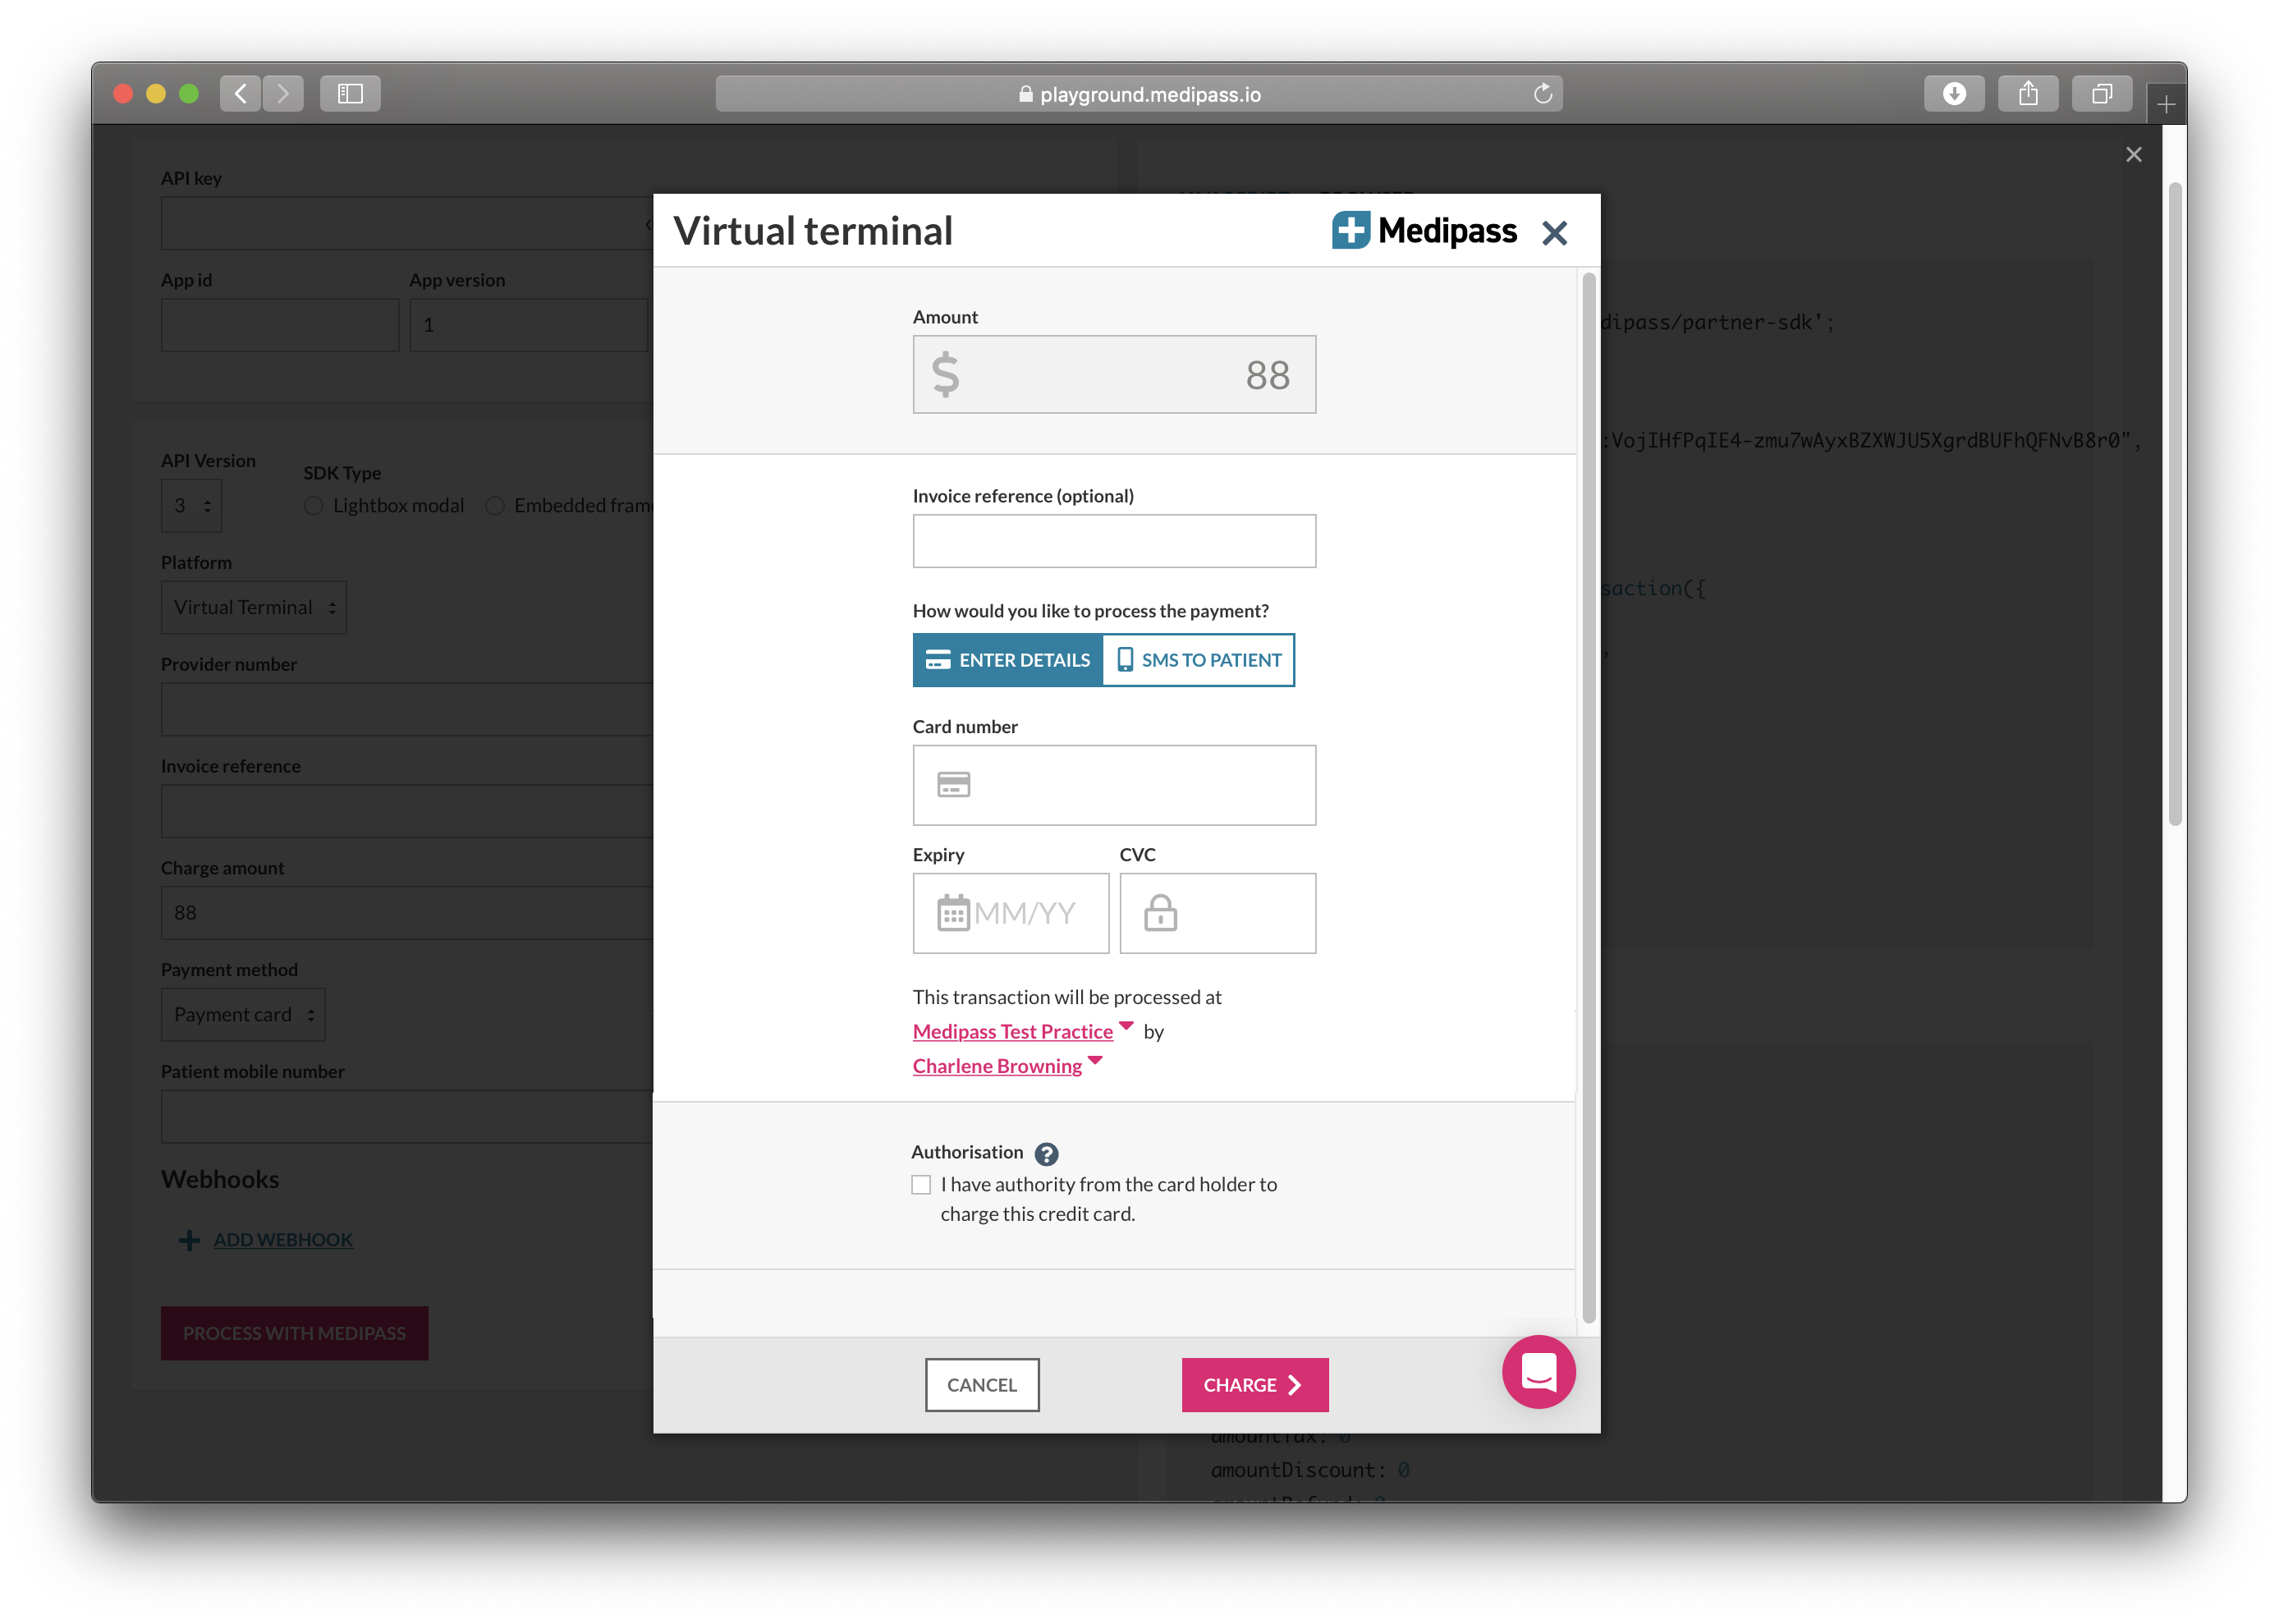This screenshot has width=2279, height=1624.
Task: Click the Process with Medipass button
Action: point(295,1333)
